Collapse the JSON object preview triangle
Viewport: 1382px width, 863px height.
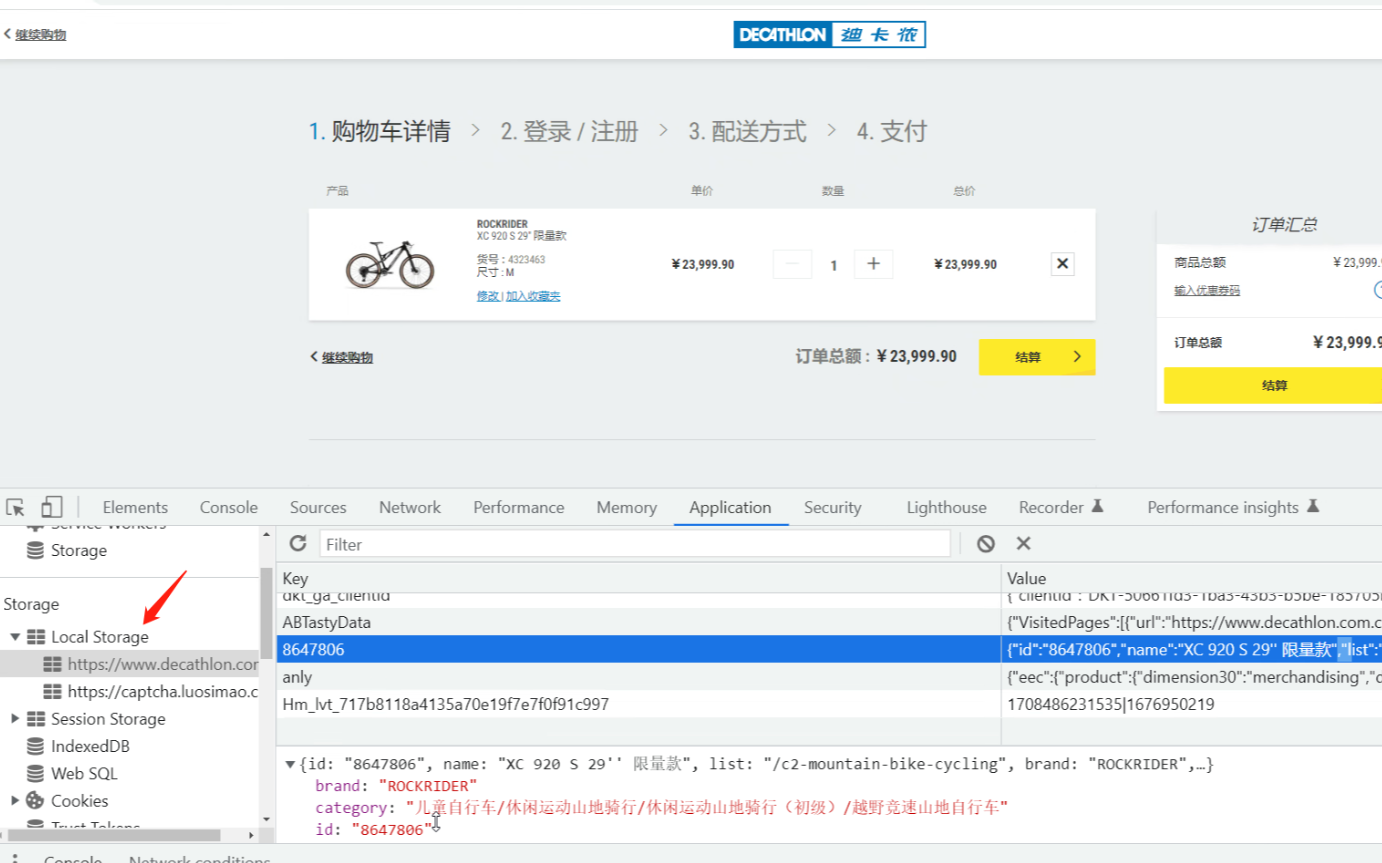coord(290,764)
